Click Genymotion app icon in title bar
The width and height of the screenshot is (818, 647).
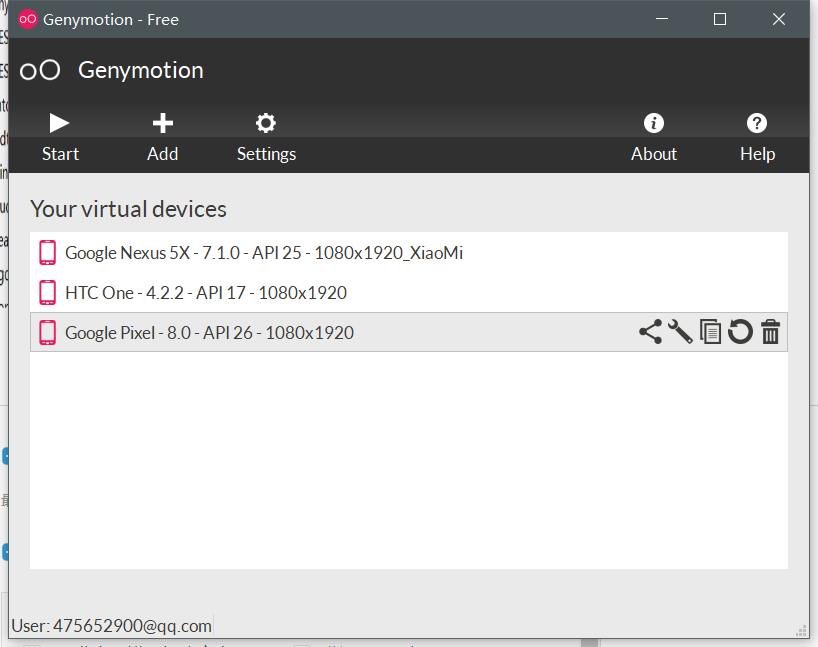(x=28, y=19)
